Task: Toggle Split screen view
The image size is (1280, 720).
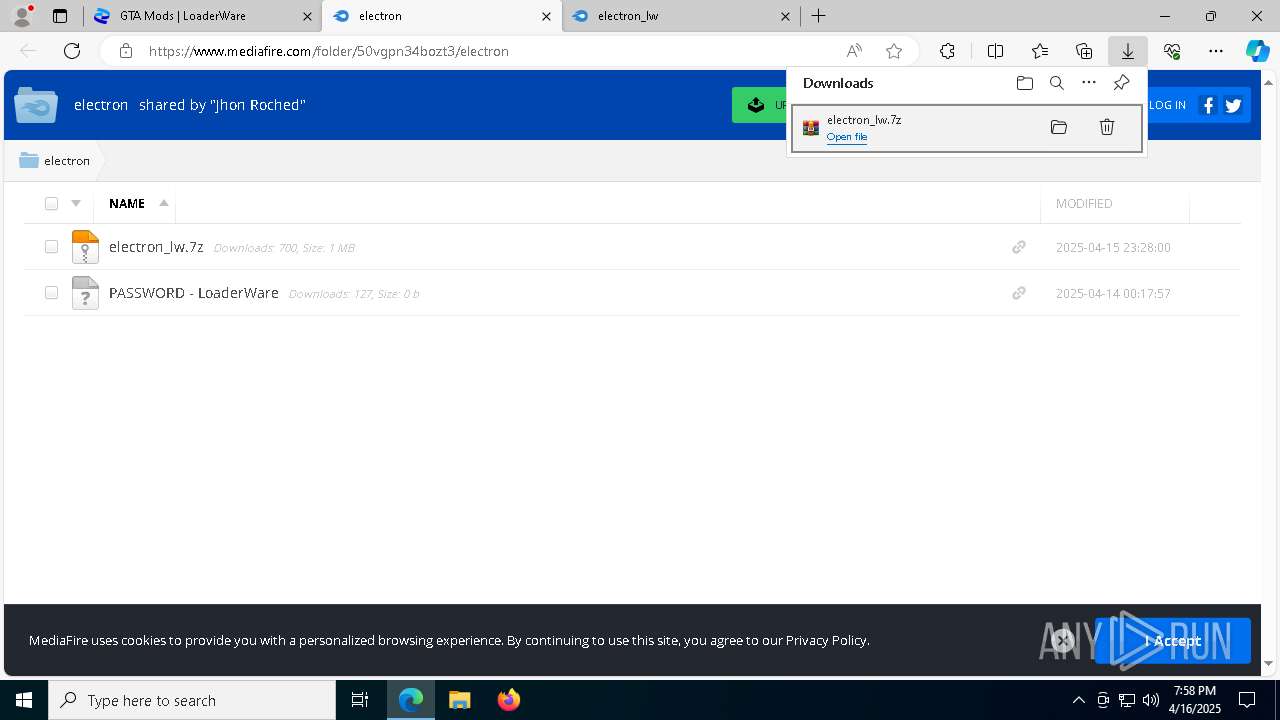Action: click(995, 51)
